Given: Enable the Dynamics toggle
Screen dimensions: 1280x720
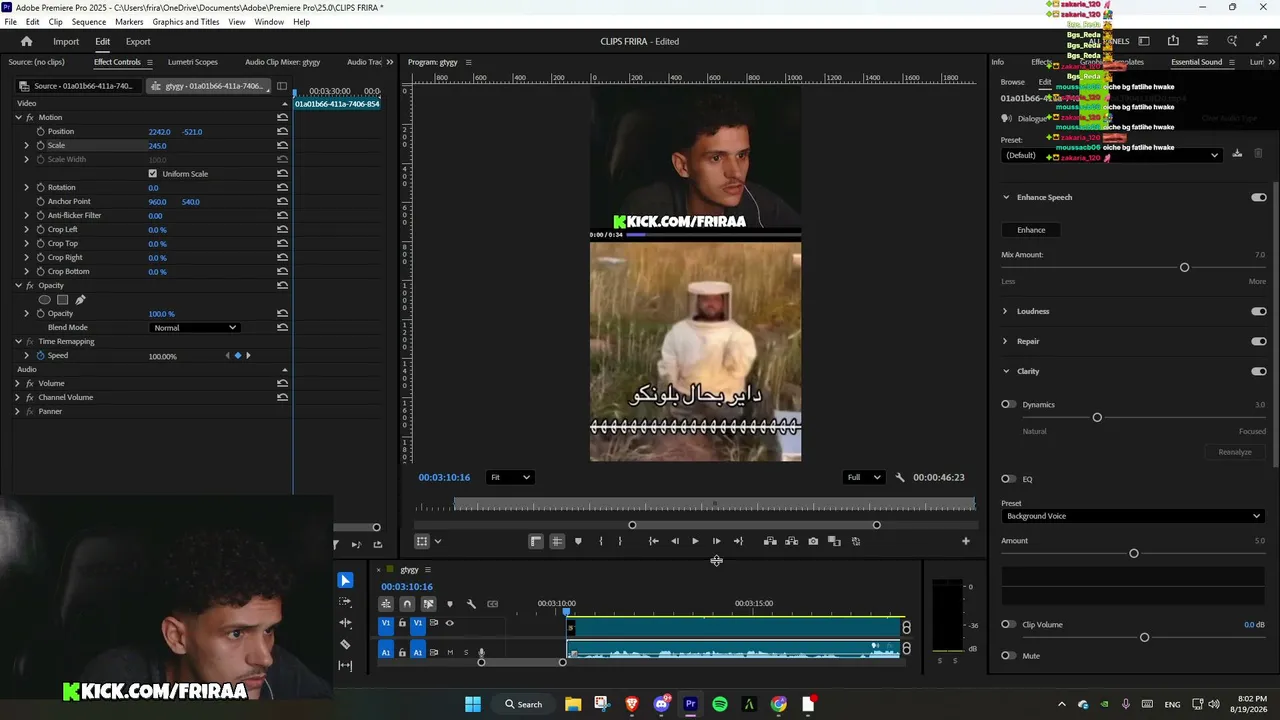Looking at the screenshot, I should [x=1009, y=405].
